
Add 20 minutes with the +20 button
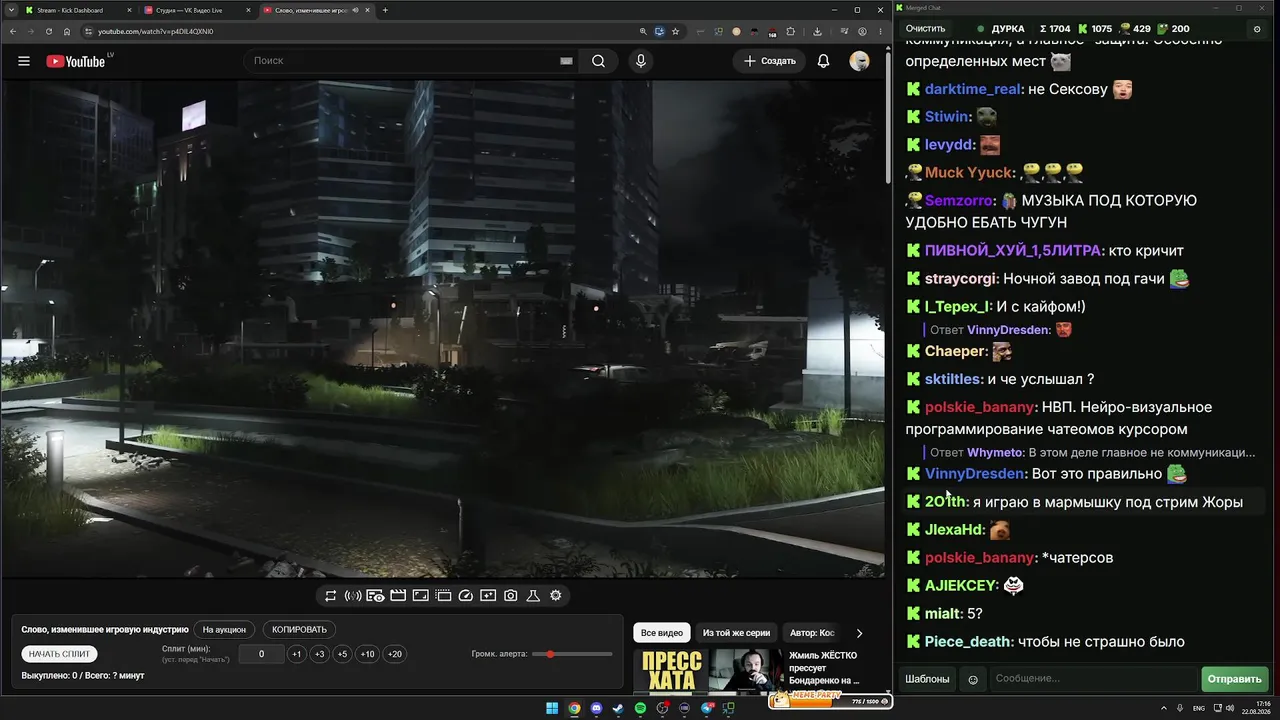pos(394,654)
